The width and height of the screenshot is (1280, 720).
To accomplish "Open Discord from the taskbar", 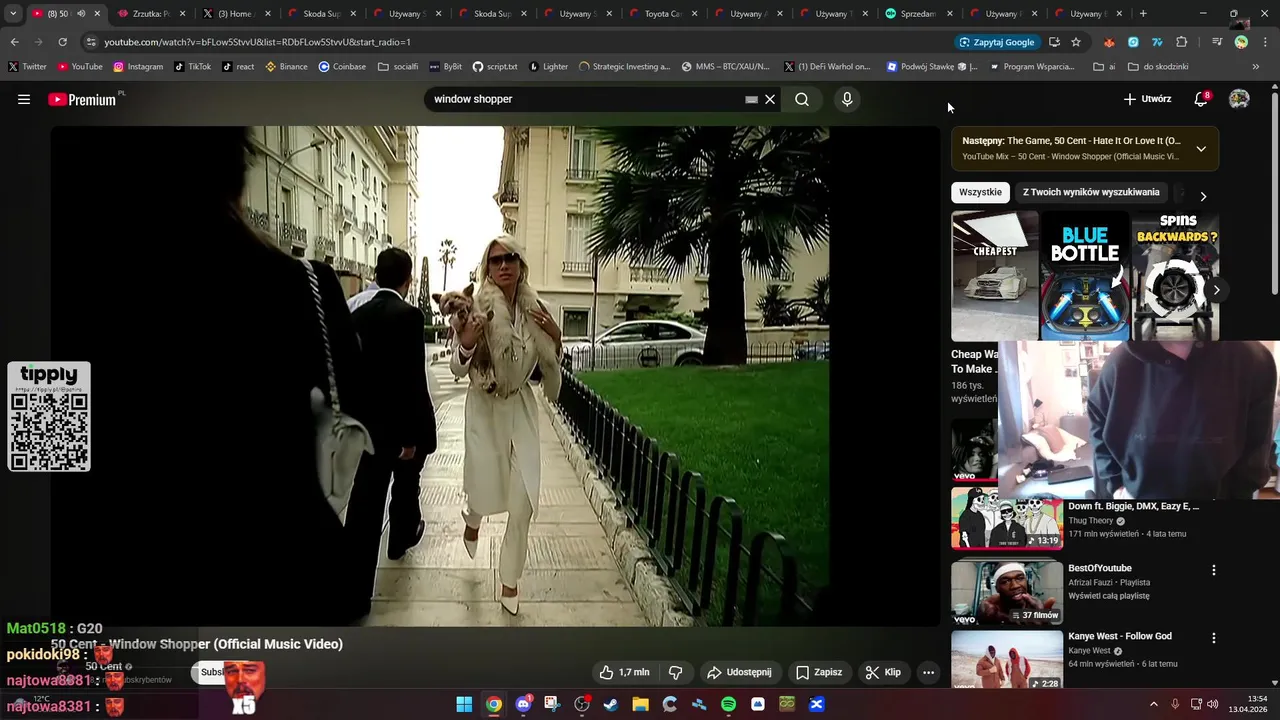I will pyautogui.click(x=523, y=704).
